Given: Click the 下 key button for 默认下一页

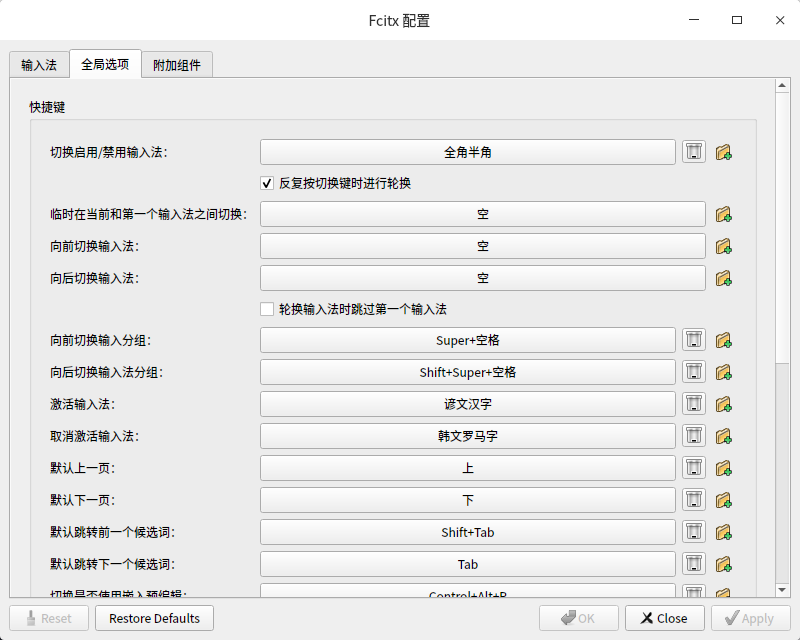Looking at the screenshot, I should click(468, 500).
